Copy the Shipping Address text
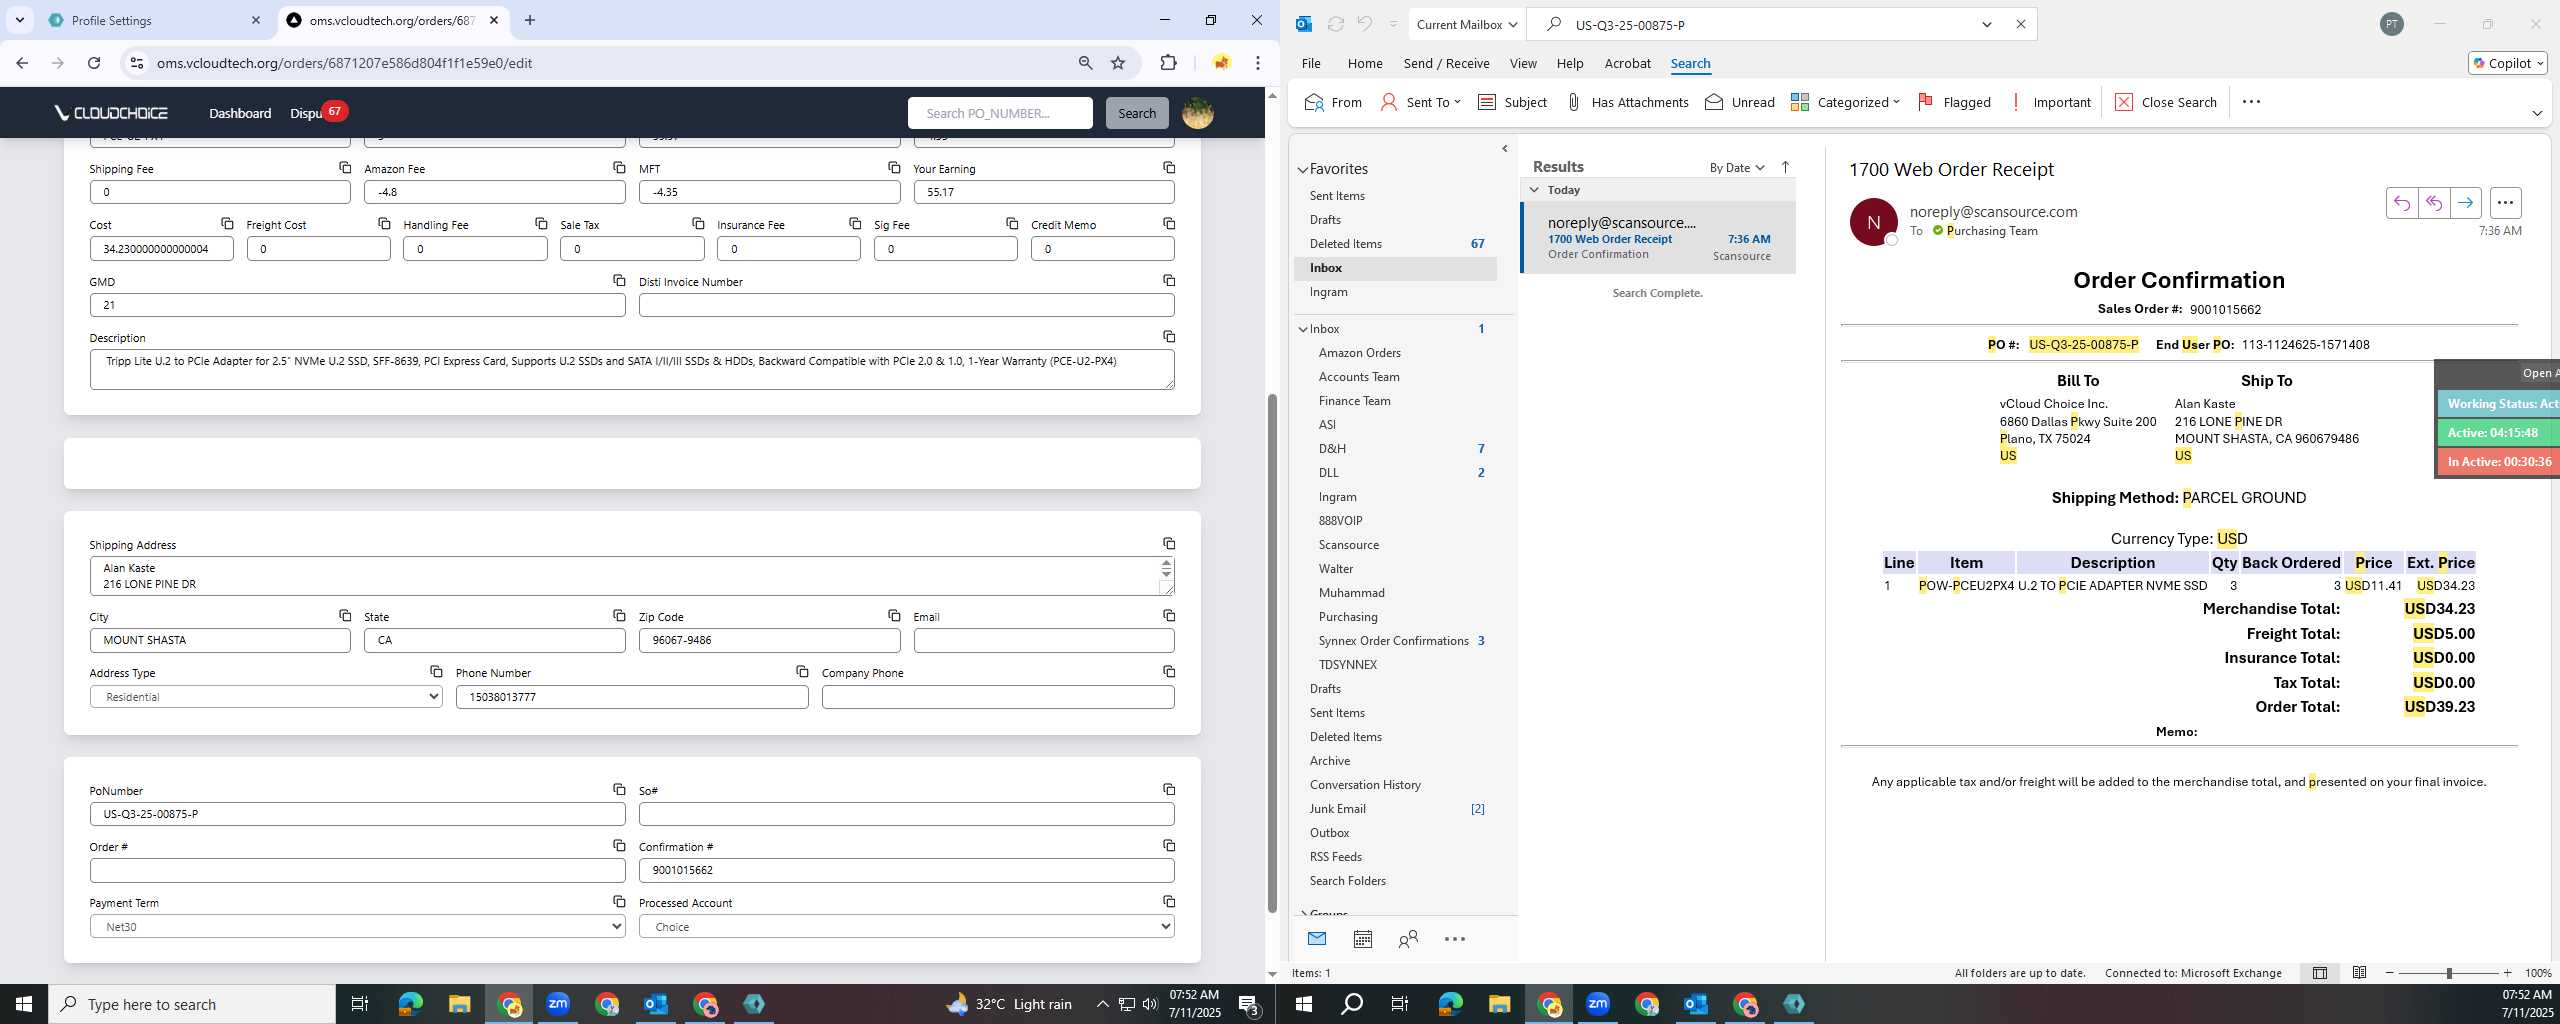The height and width of the screenshot is (1024, 2560). (1169, 543)
